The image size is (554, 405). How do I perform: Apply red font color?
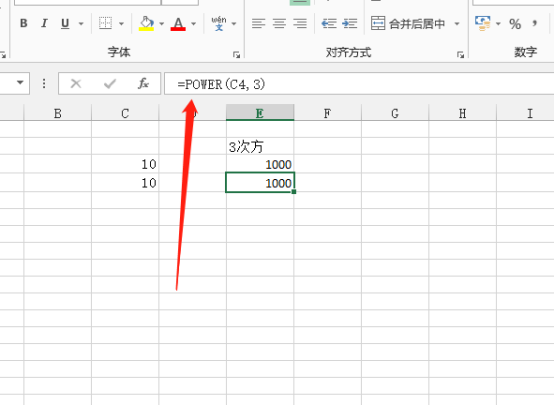coord(178,23)
